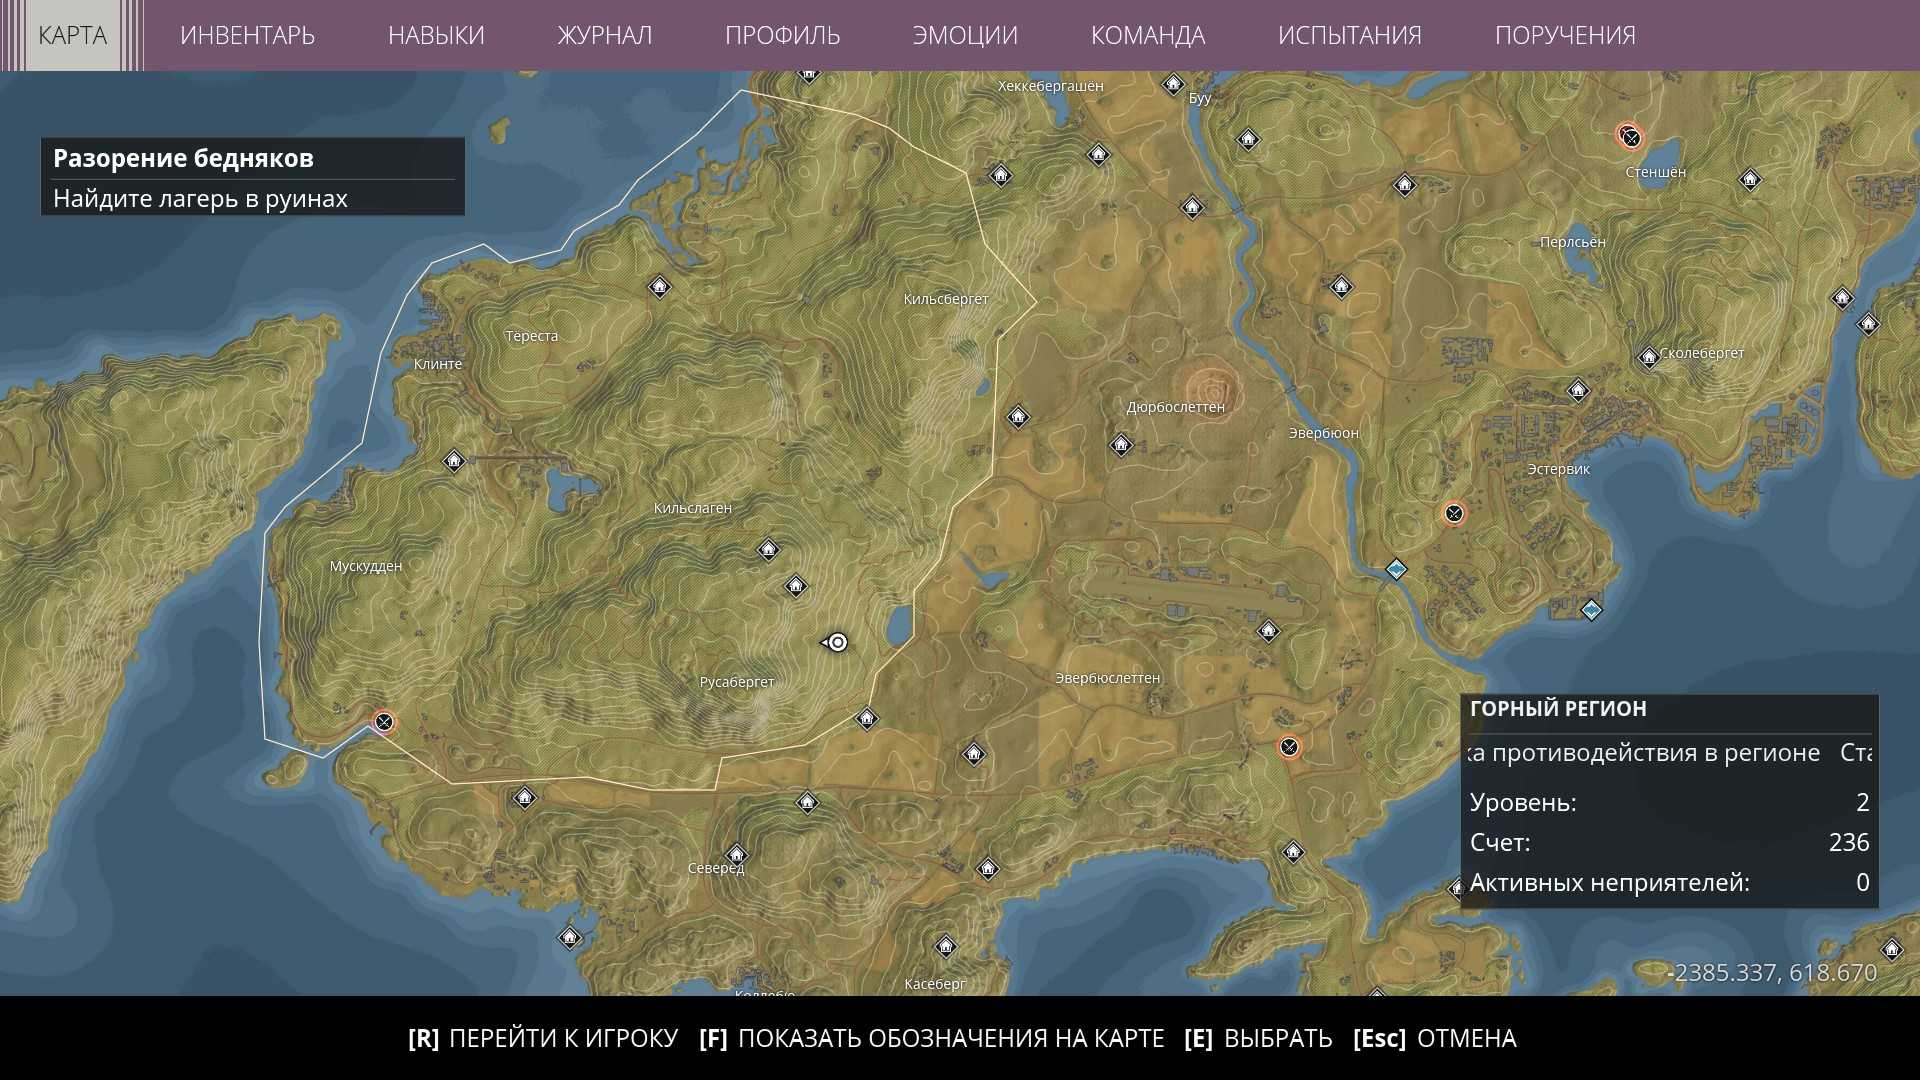Click the safehouse icon below Дюрбослеттен label
Image resolution: width=1920 pixels, height=1080 pixels.
[x=1121, y=444]
